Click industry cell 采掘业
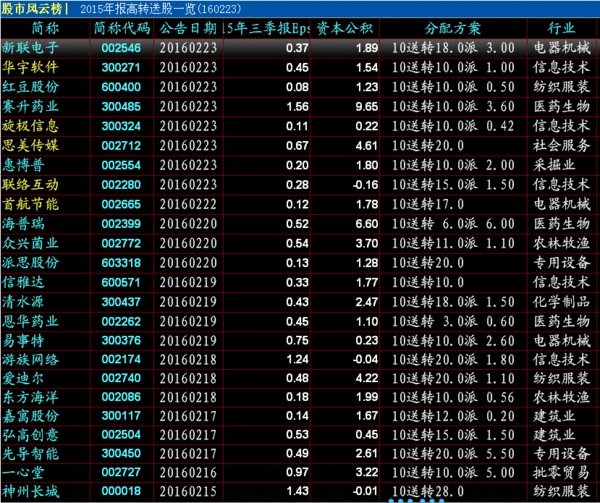Viewport: 600px width, 503px height. pos(554,165)
